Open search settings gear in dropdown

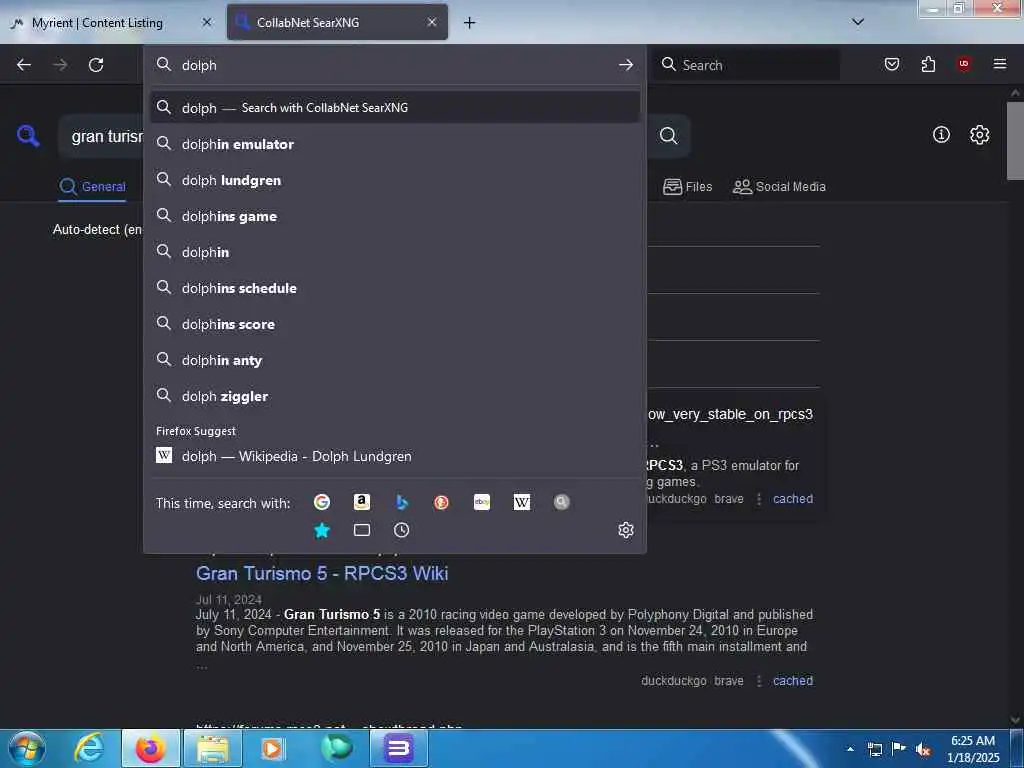(x=626, y=530)
